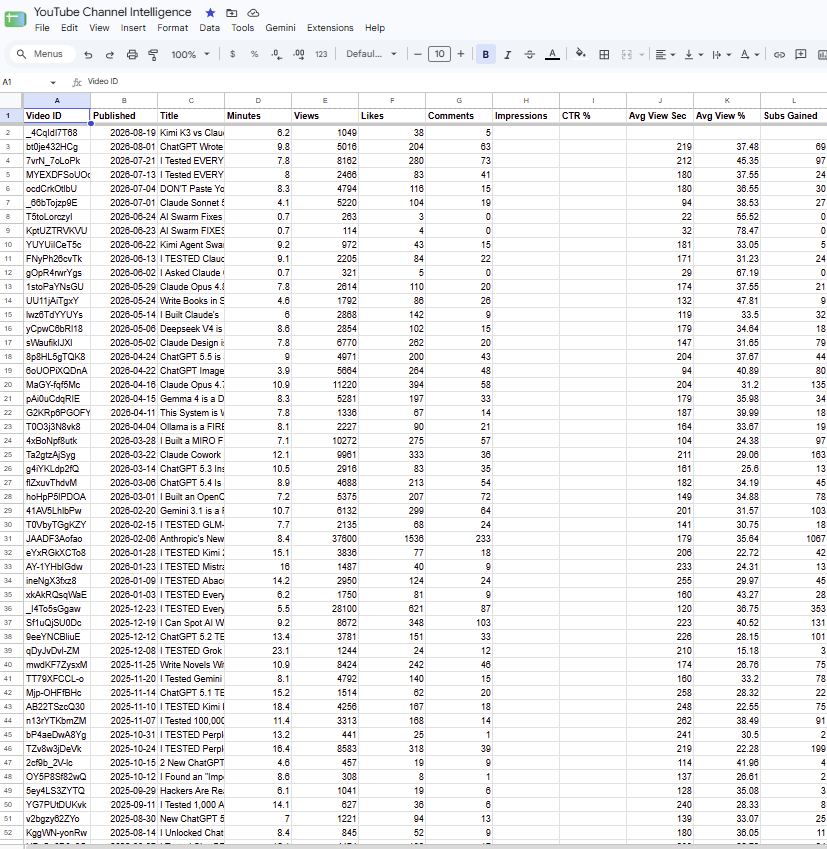Open the Edit menu
The width and height of the screenshot is (827, 849).
point(69,28)
